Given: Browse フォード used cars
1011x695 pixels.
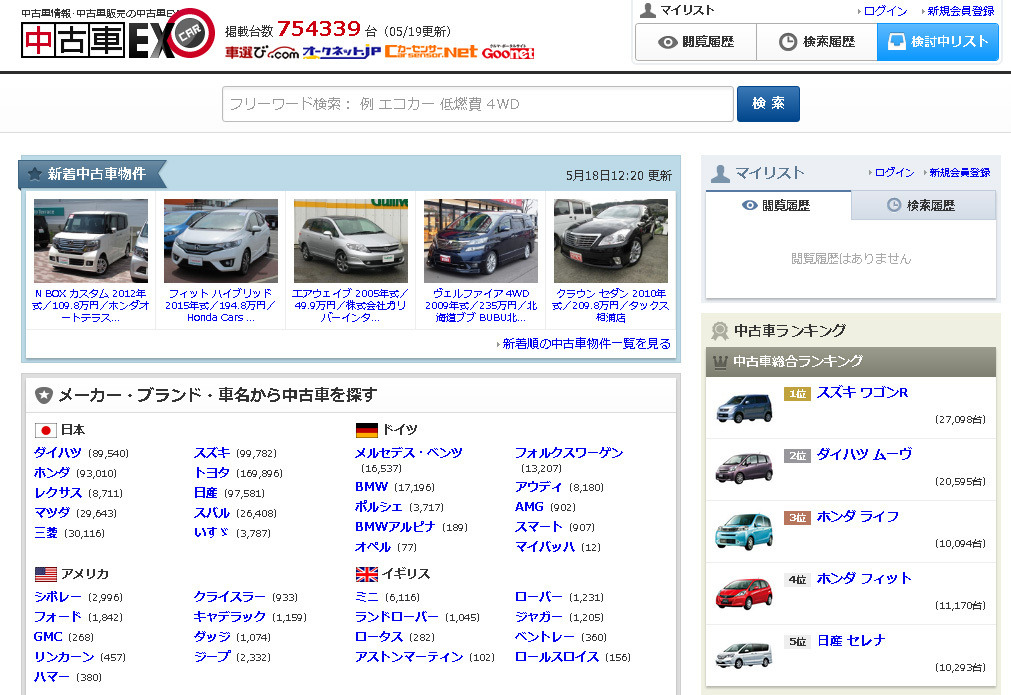Looking at the screenshot, I should point(57,617).
